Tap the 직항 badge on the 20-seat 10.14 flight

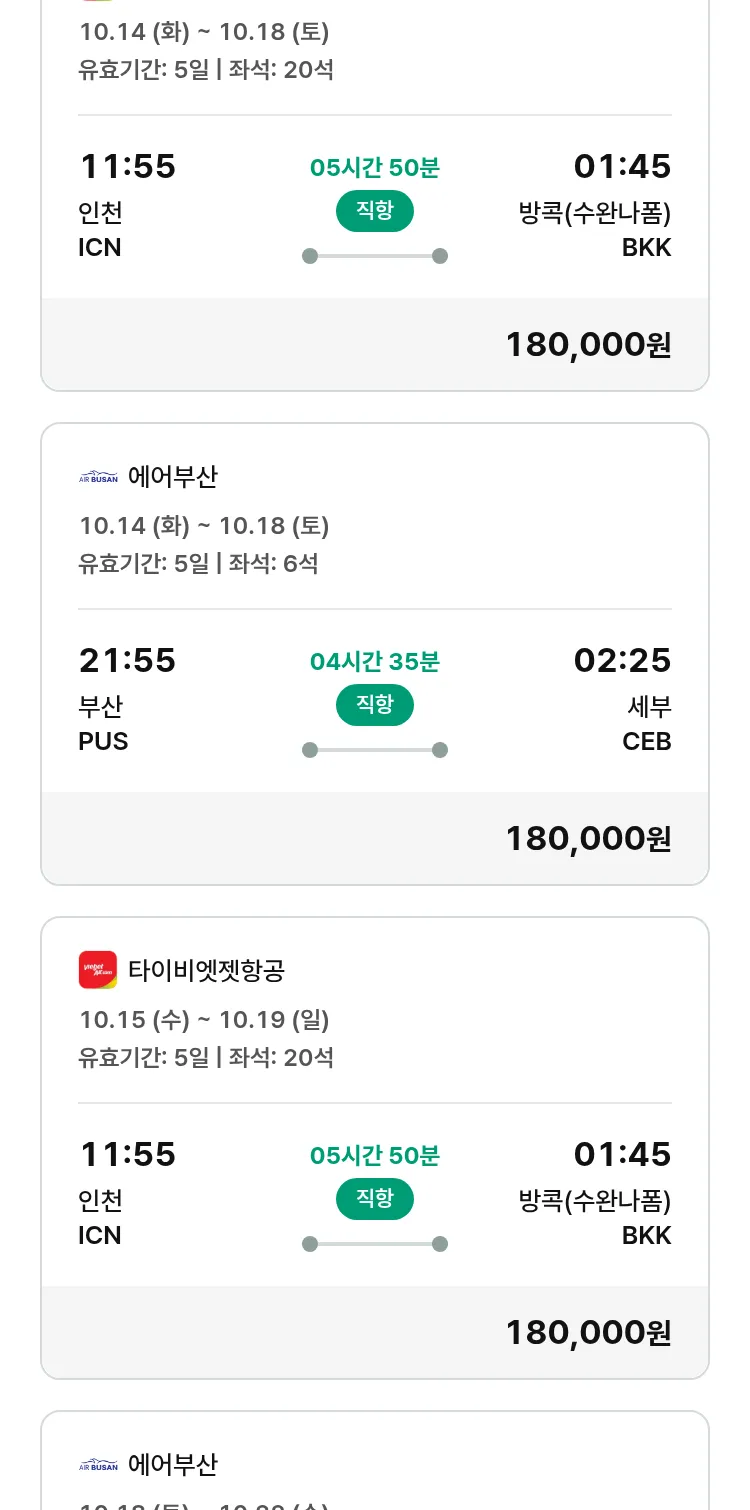[375, 211]
